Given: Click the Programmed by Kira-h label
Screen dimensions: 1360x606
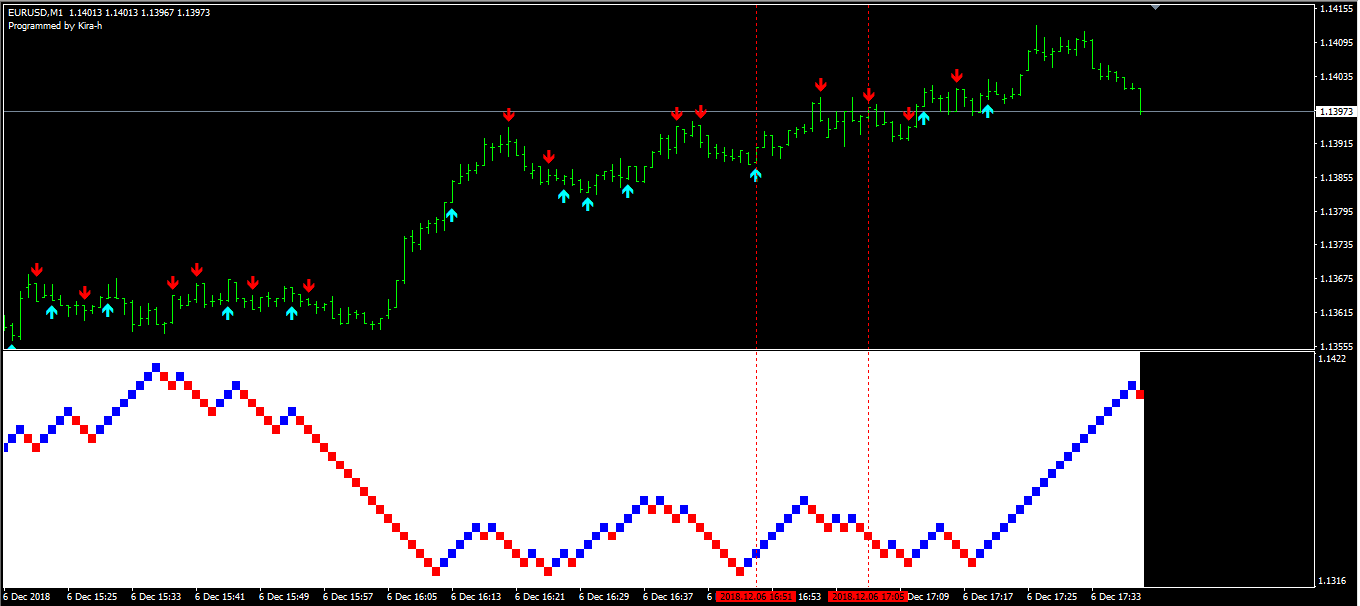Looking at the screenshot, I should [x=55, y=26].
